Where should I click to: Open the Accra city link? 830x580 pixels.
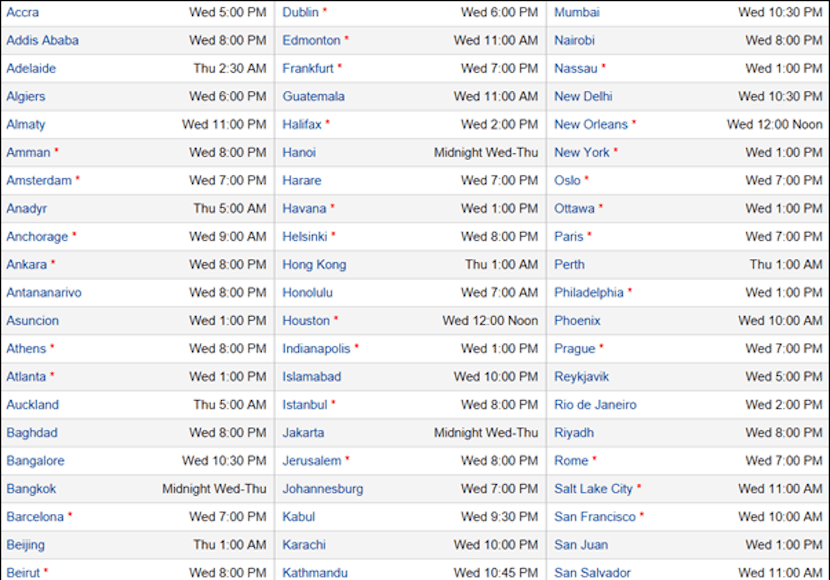(x=23, y=12)
